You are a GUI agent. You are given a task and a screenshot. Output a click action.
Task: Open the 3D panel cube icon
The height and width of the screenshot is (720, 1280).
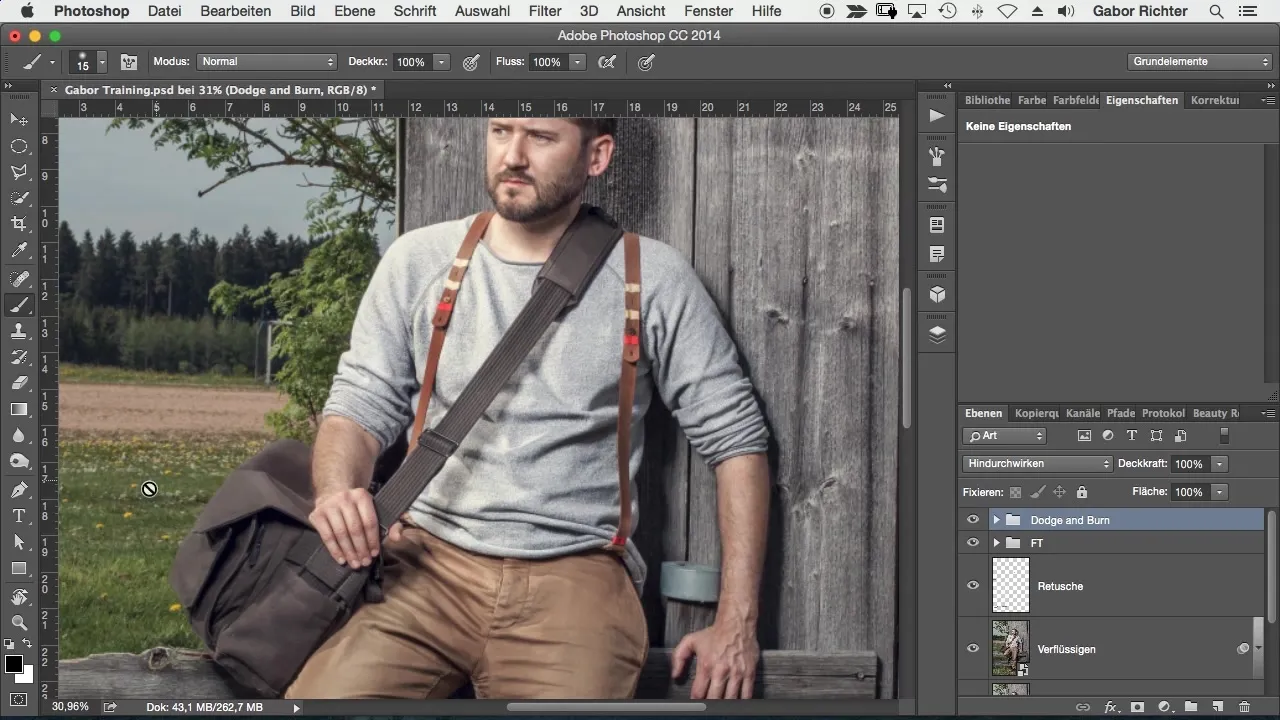tap(937, 295)
